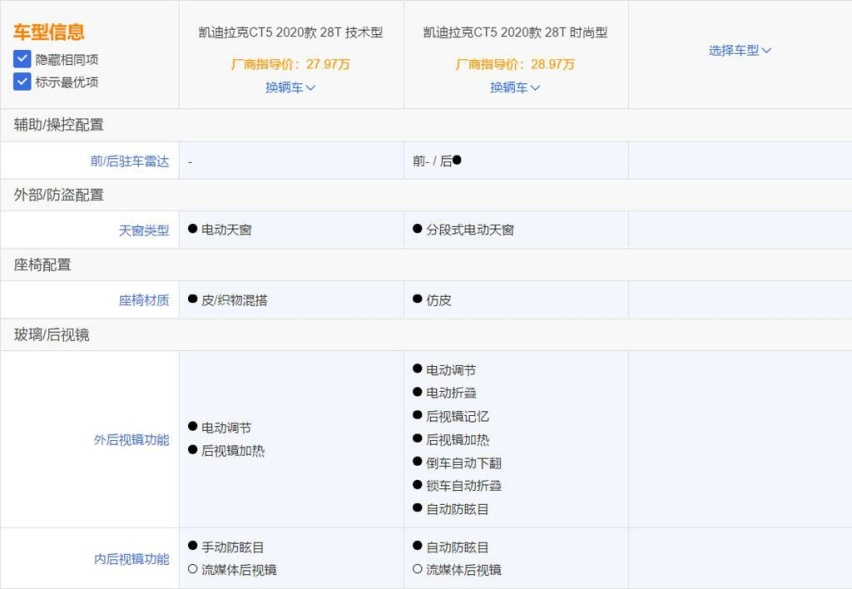
Task: Open the 外后视镜功能 parameter link
Action: [x=131, y=440]
